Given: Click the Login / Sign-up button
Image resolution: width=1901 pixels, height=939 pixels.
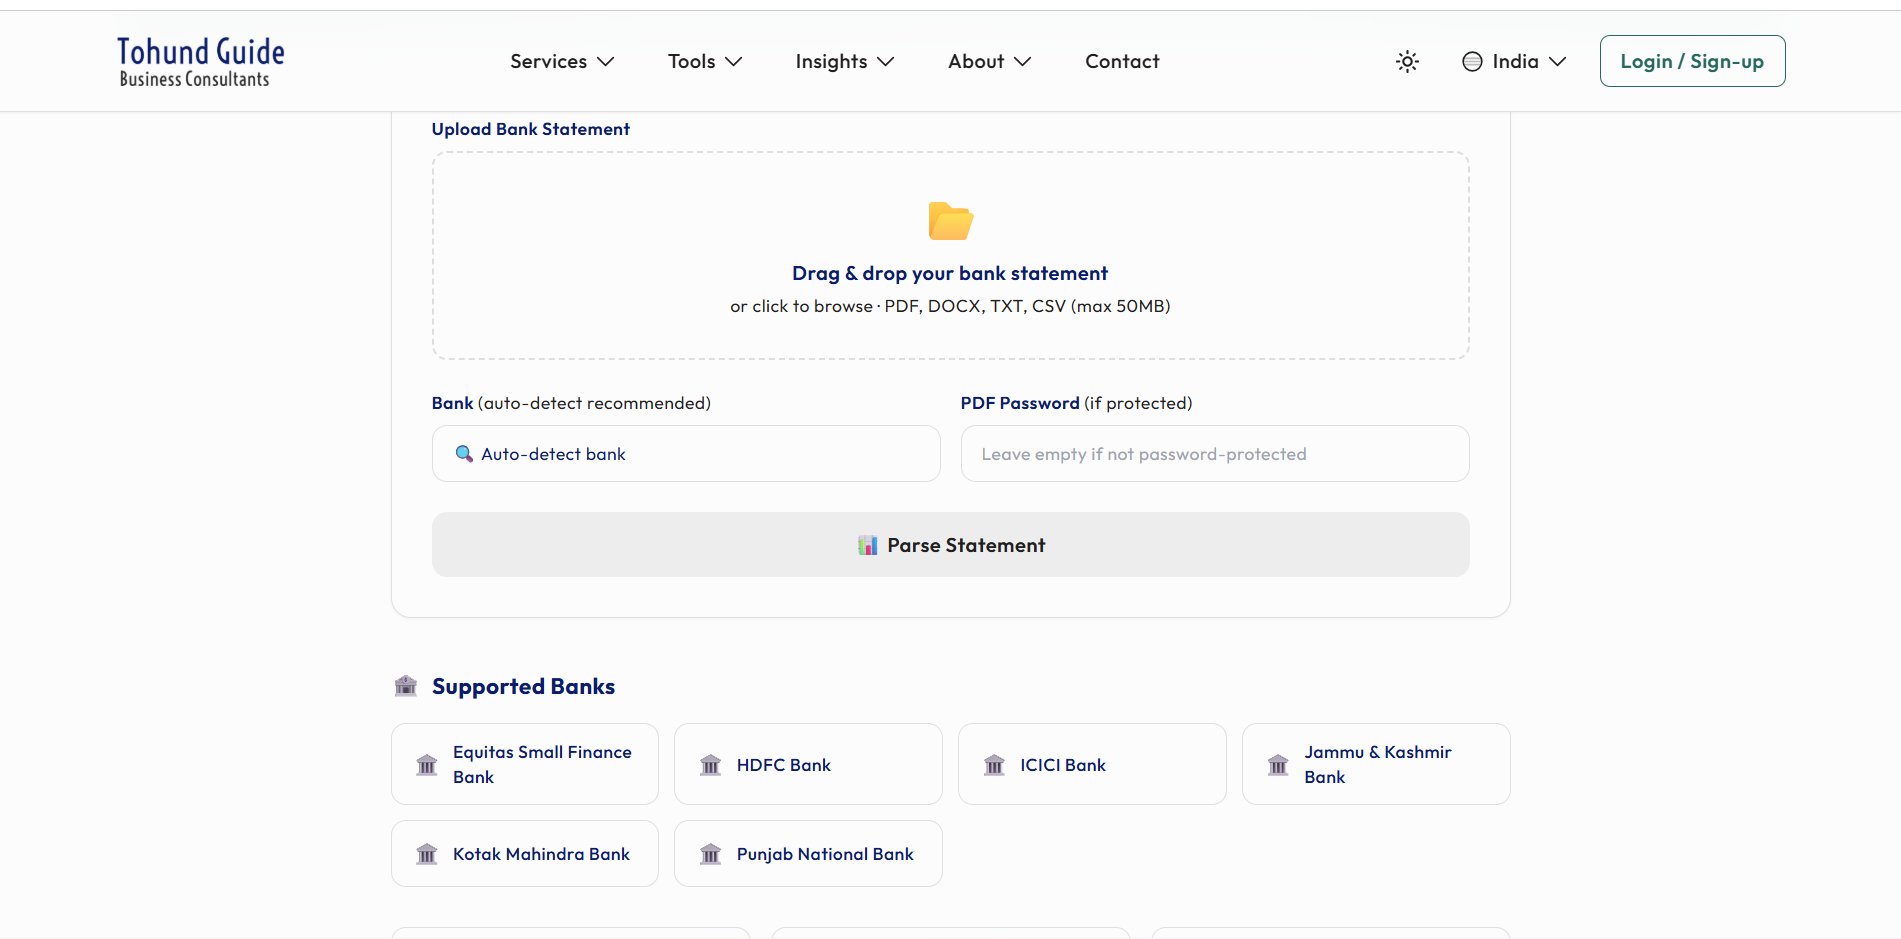Looking at the screenshot, I should click(1692, 61).
